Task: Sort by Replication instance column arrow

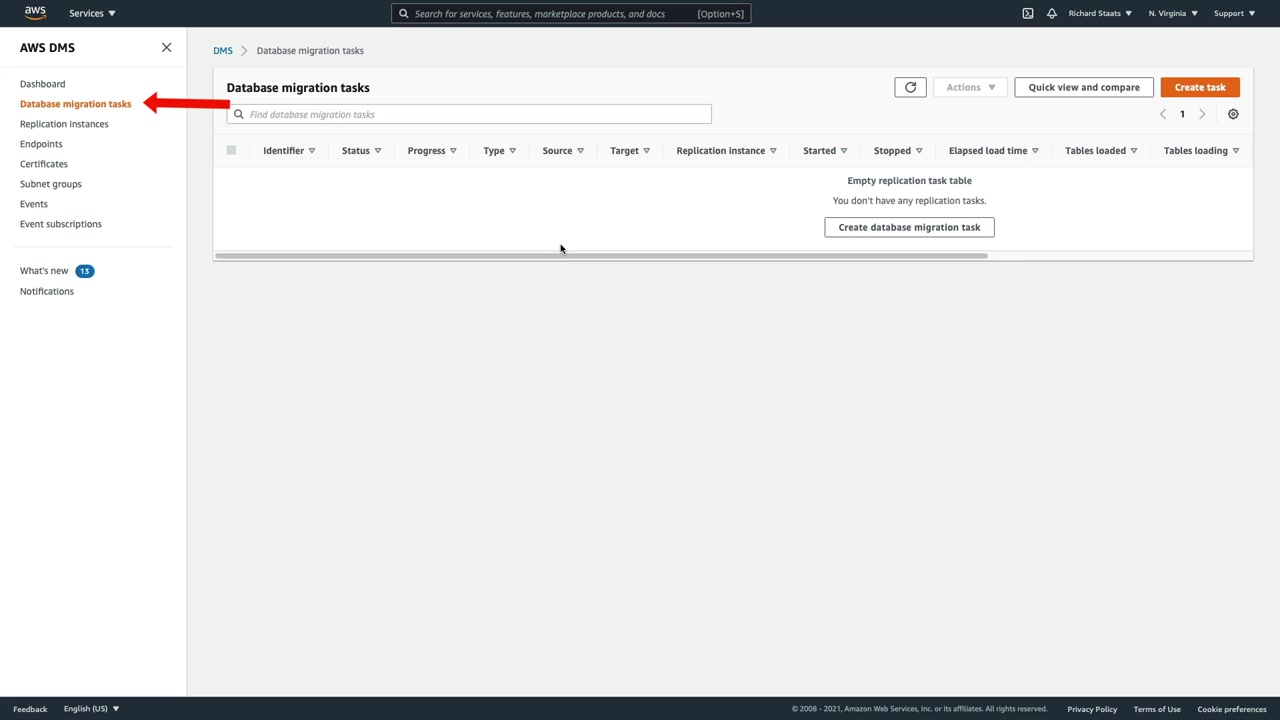Action: [773, 151]
